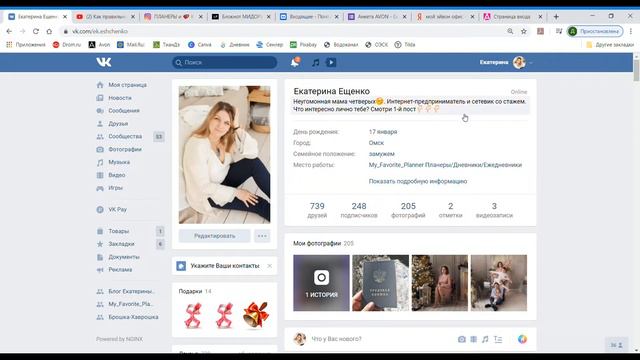The image size is (640, 360).
Task: Click the video play icon in VK header
Action: click(331, 62)
